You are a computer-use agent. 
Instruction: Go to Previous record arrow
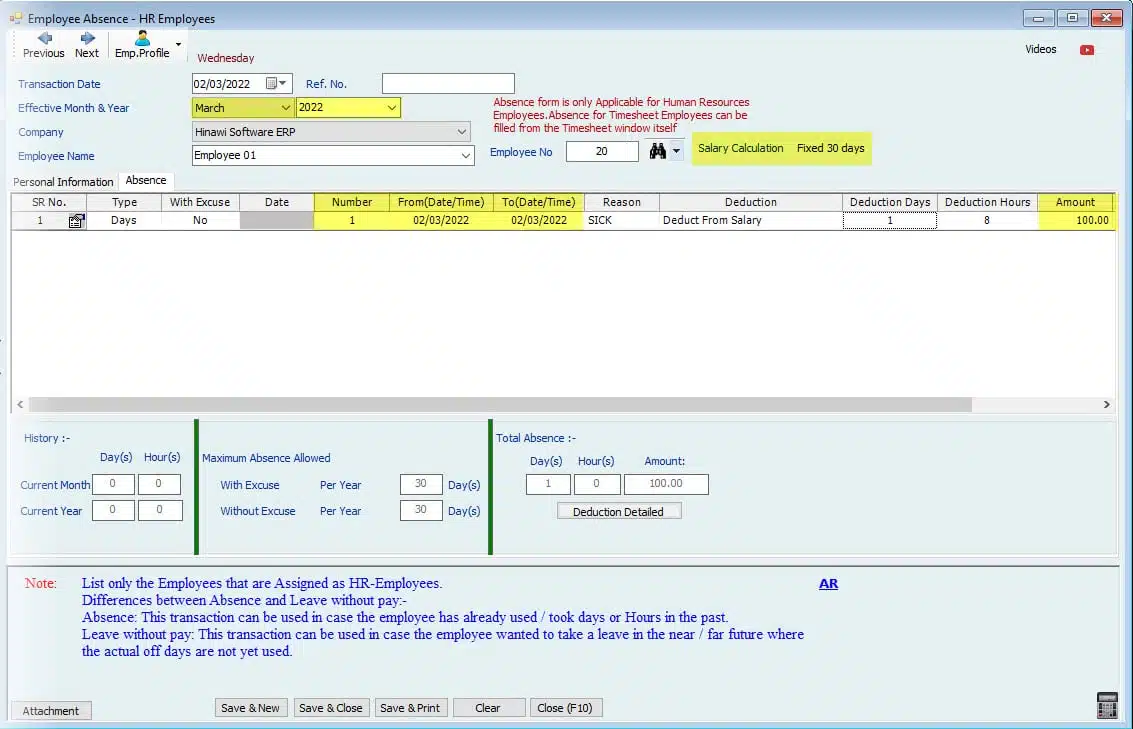[44, 45]
